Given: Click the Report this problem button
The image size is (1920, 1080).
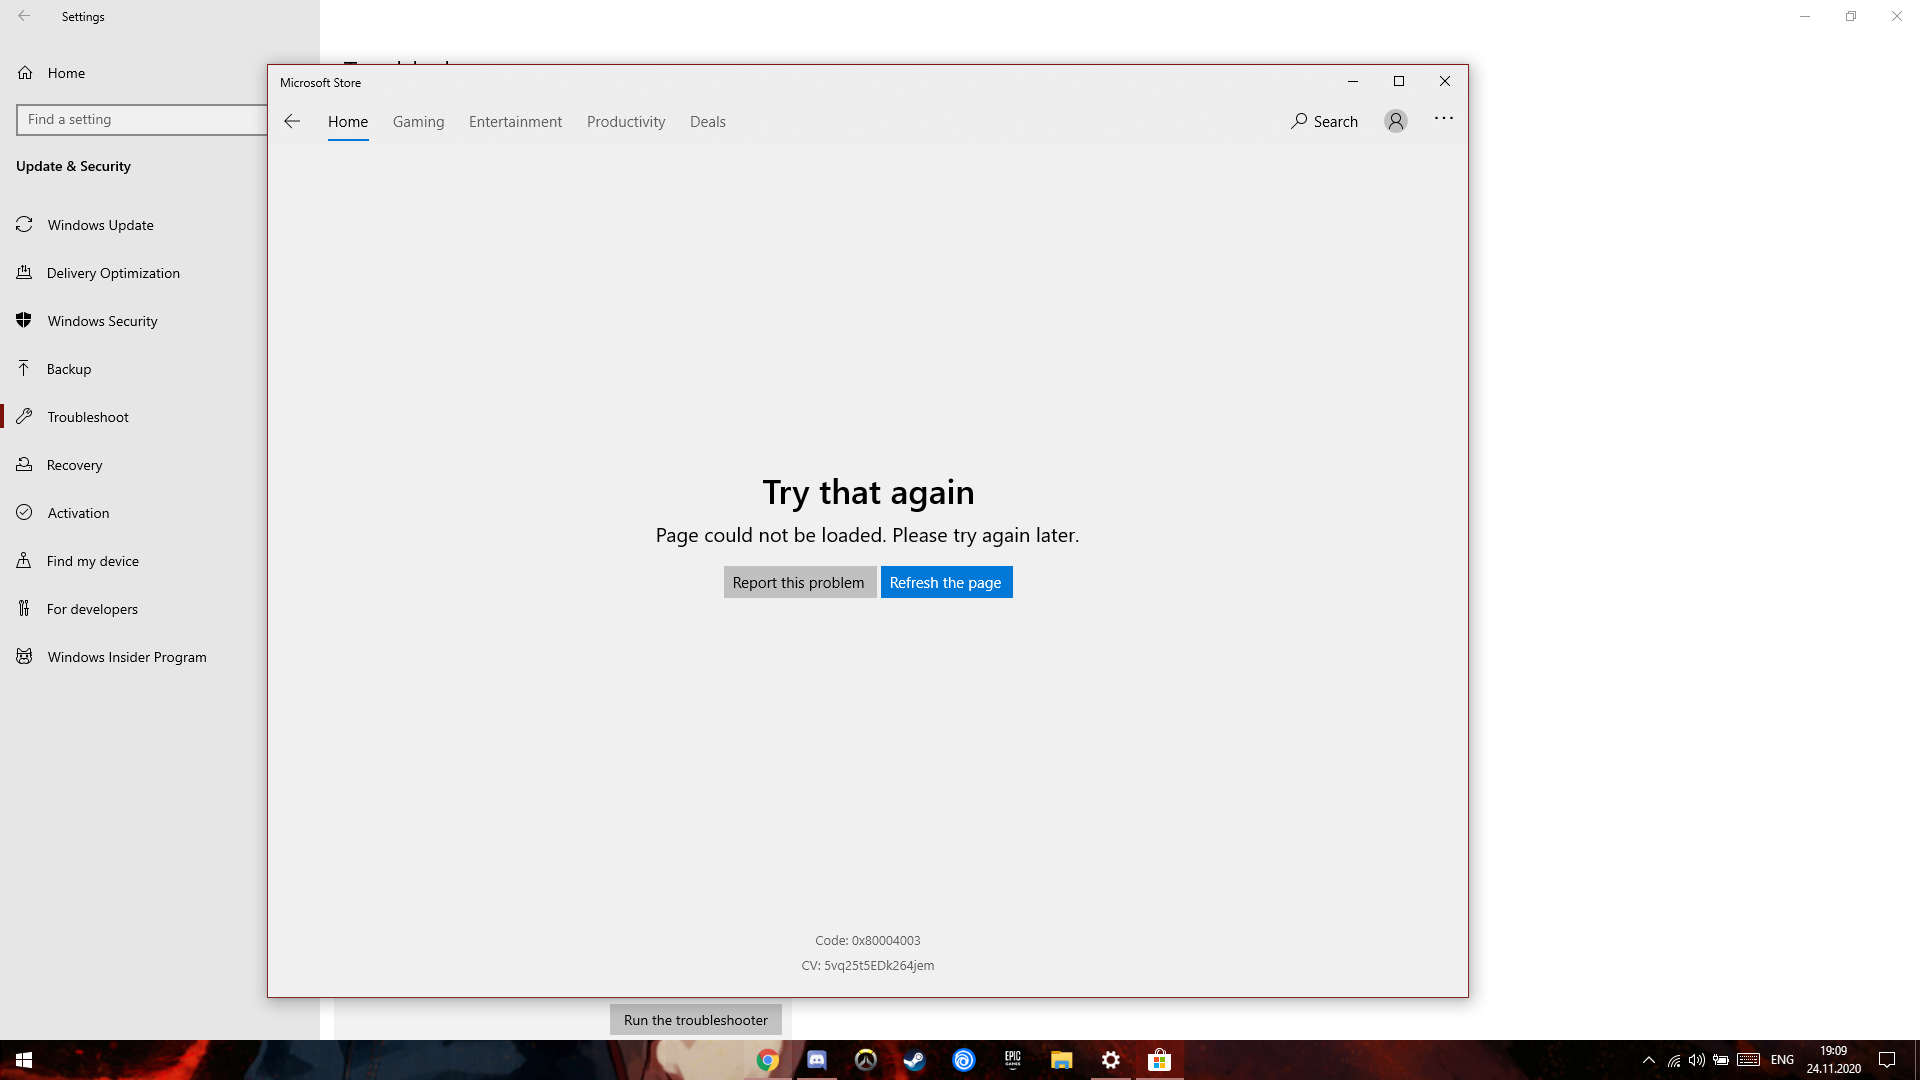Looking at the screenshot, I should tap(798, 582).
